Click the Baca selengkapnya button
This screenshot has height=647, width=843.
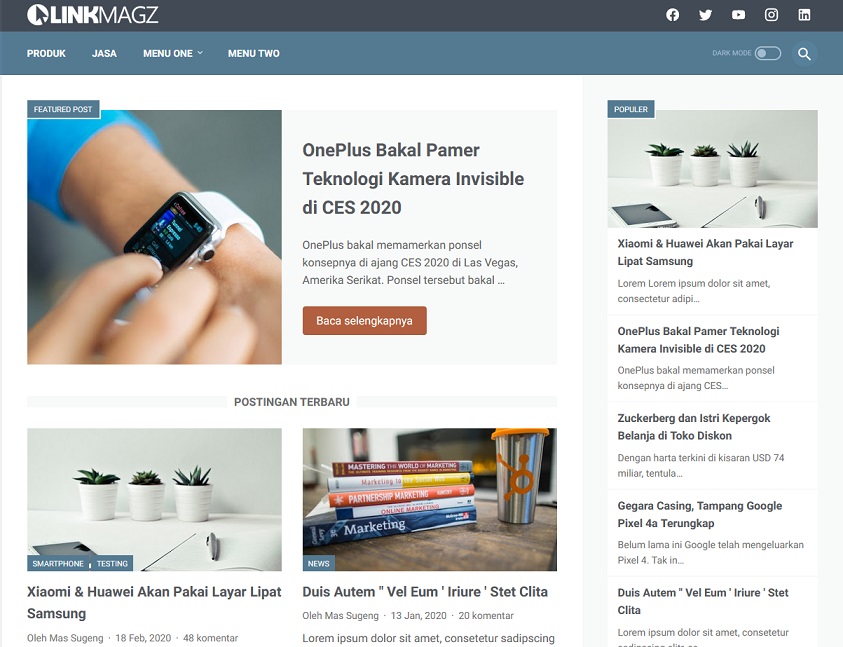tap(365, 321)
